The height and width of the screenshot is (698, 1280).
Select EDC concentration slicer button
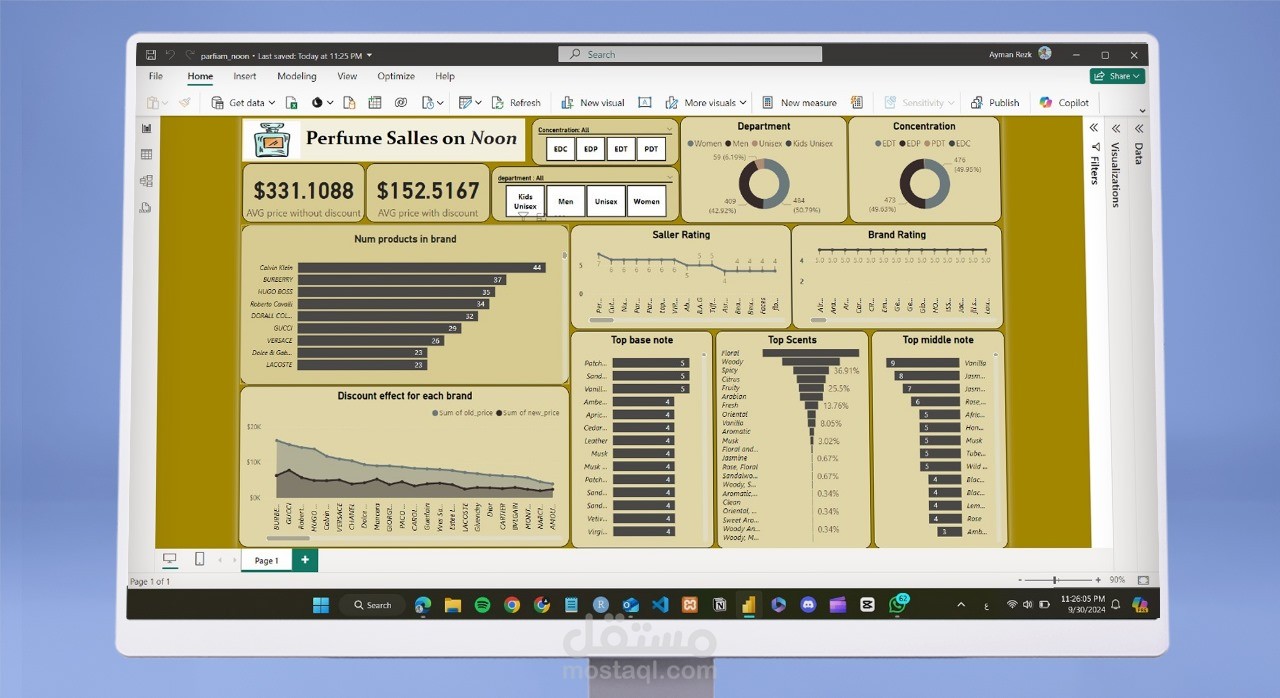560,149
